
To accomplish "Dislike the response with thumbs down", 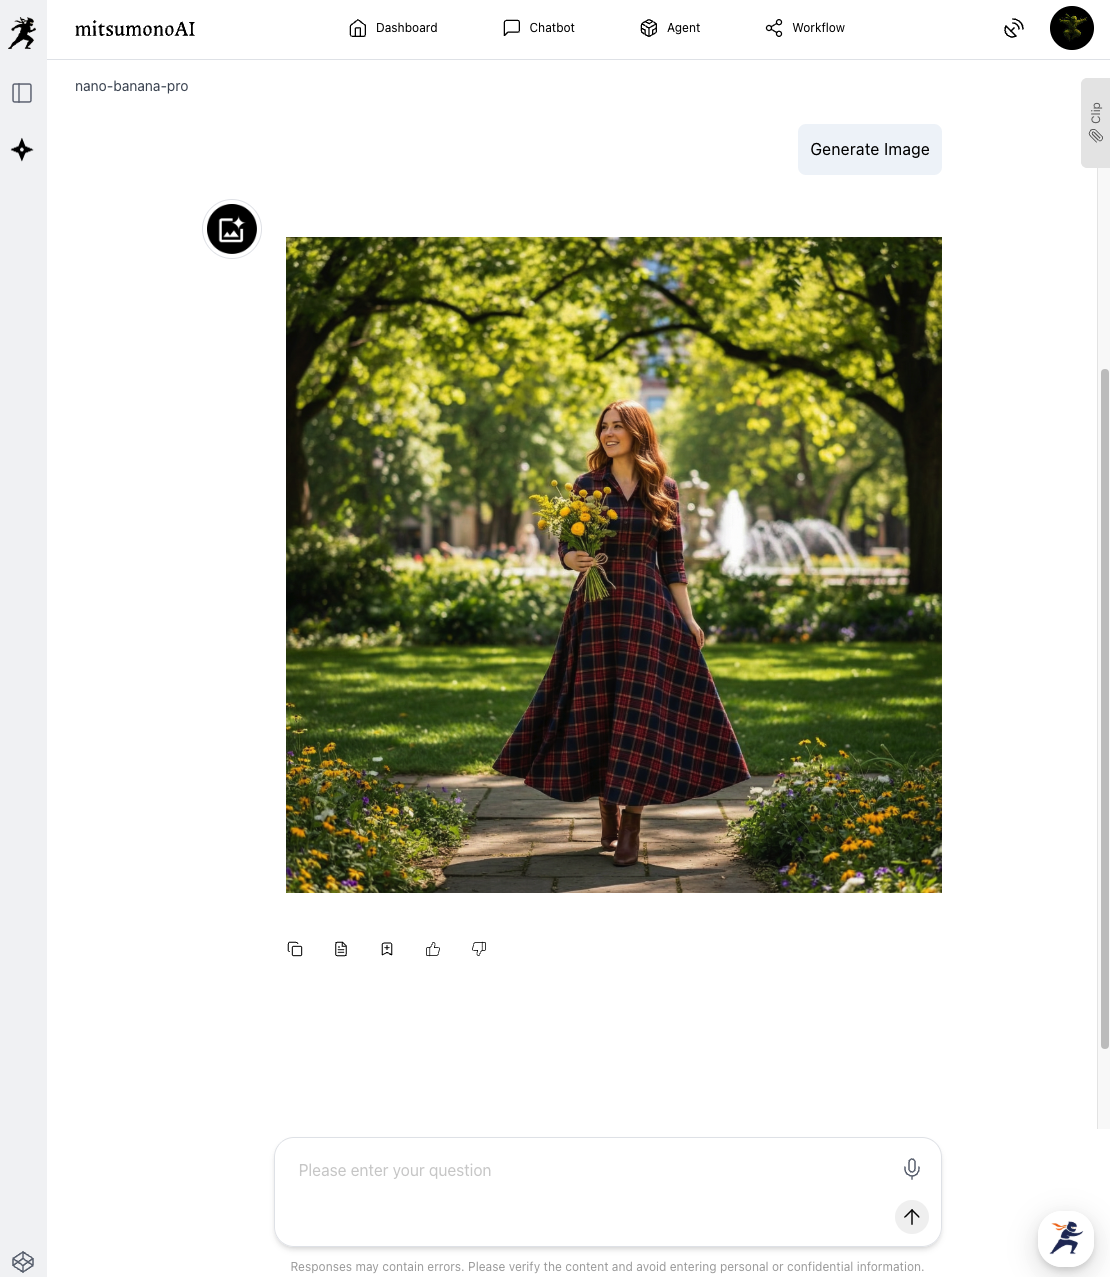I will click(479, 949).
